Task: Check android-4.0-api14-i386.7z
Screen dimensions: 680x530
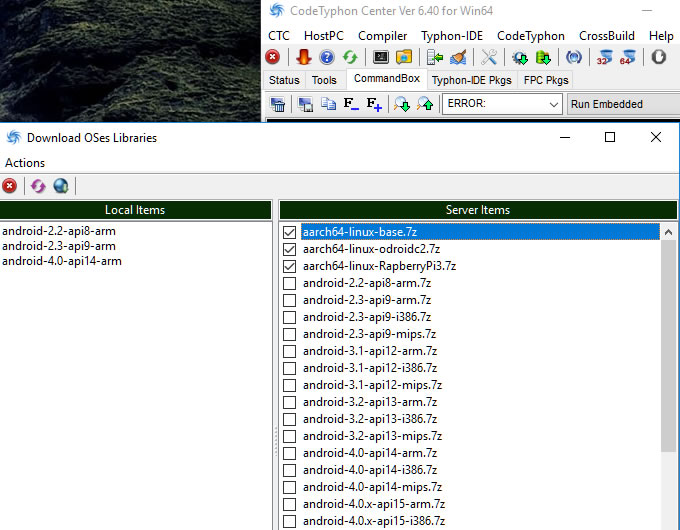Action: tap(289, 470)
